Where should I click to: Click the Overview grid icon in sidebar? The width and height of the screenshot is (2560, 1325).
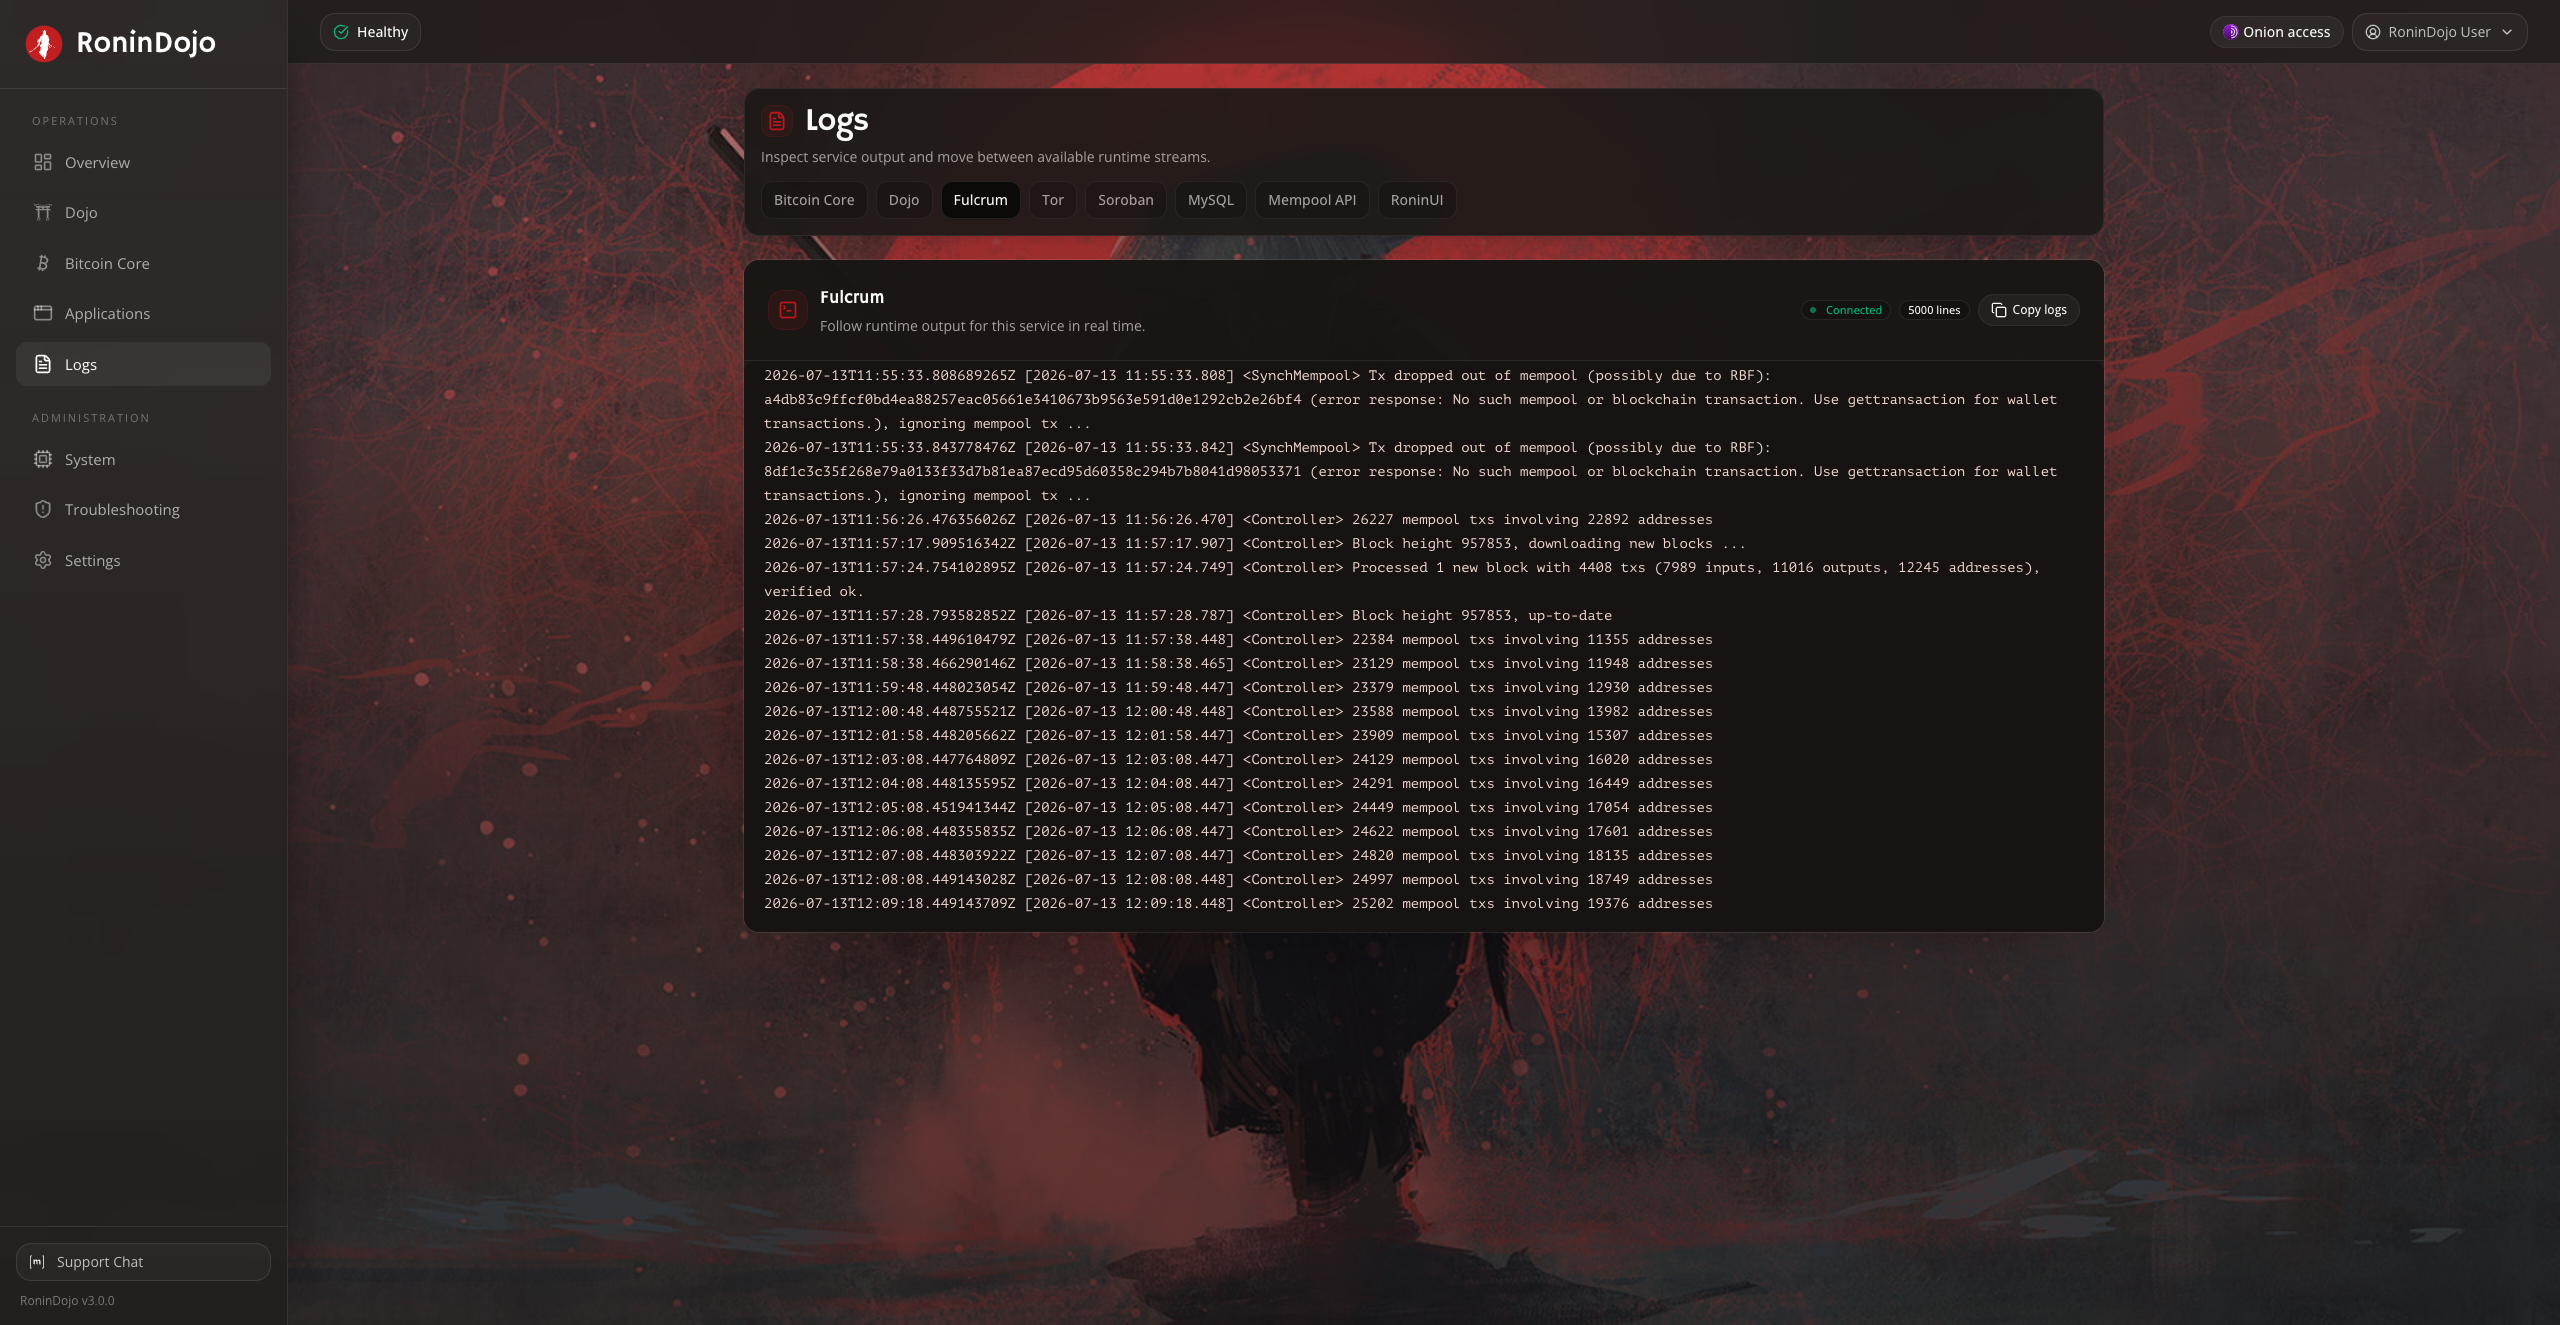[43, 162]
